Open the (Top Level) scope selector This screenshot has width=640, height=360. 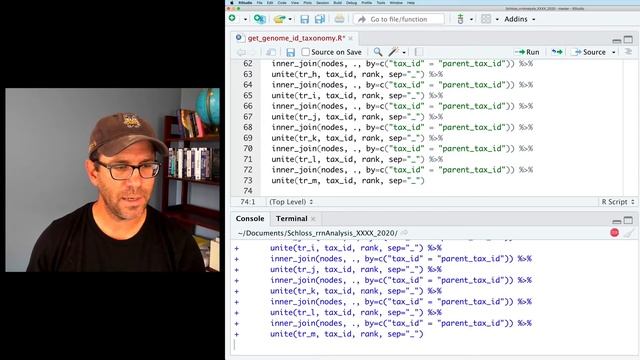click(x=291, y=202)
